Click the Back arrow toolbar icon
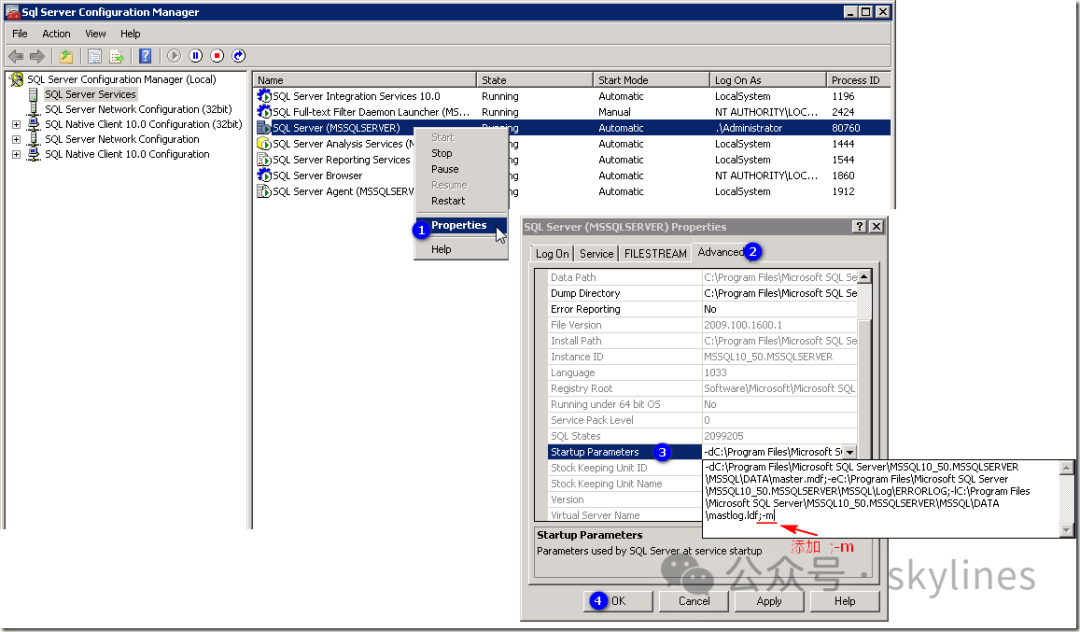1080x632 pixels. coord(16,56)
